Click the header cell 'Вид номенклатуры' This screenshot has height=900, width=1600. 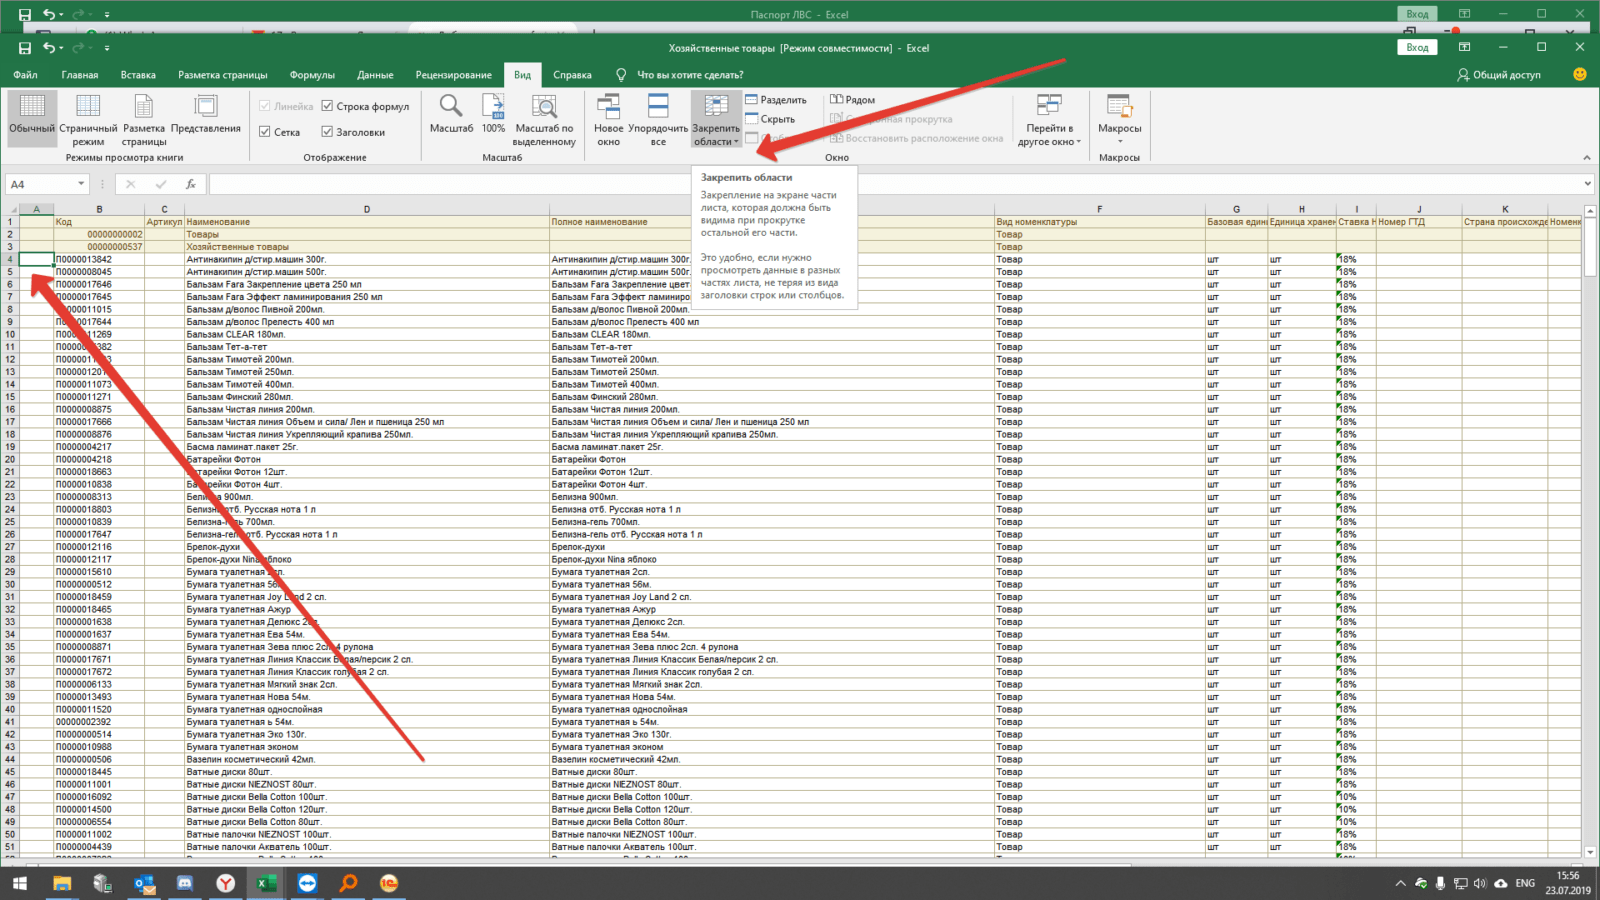click(1100, 222)
